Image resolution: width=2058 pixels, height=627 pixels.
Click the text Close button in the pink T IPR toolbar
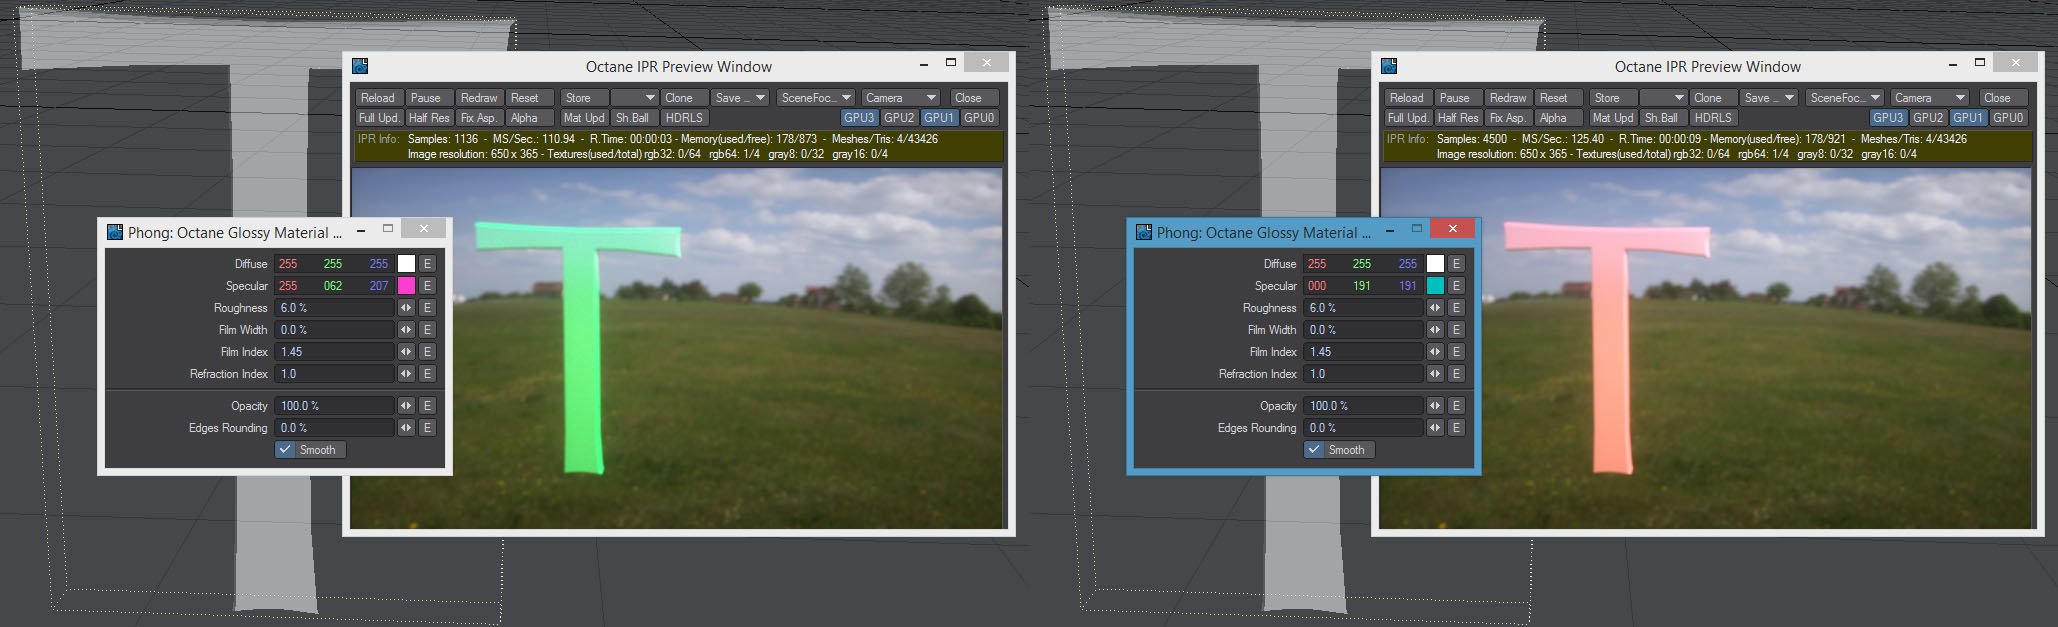pyautogui.click(x=2003, y=98)
